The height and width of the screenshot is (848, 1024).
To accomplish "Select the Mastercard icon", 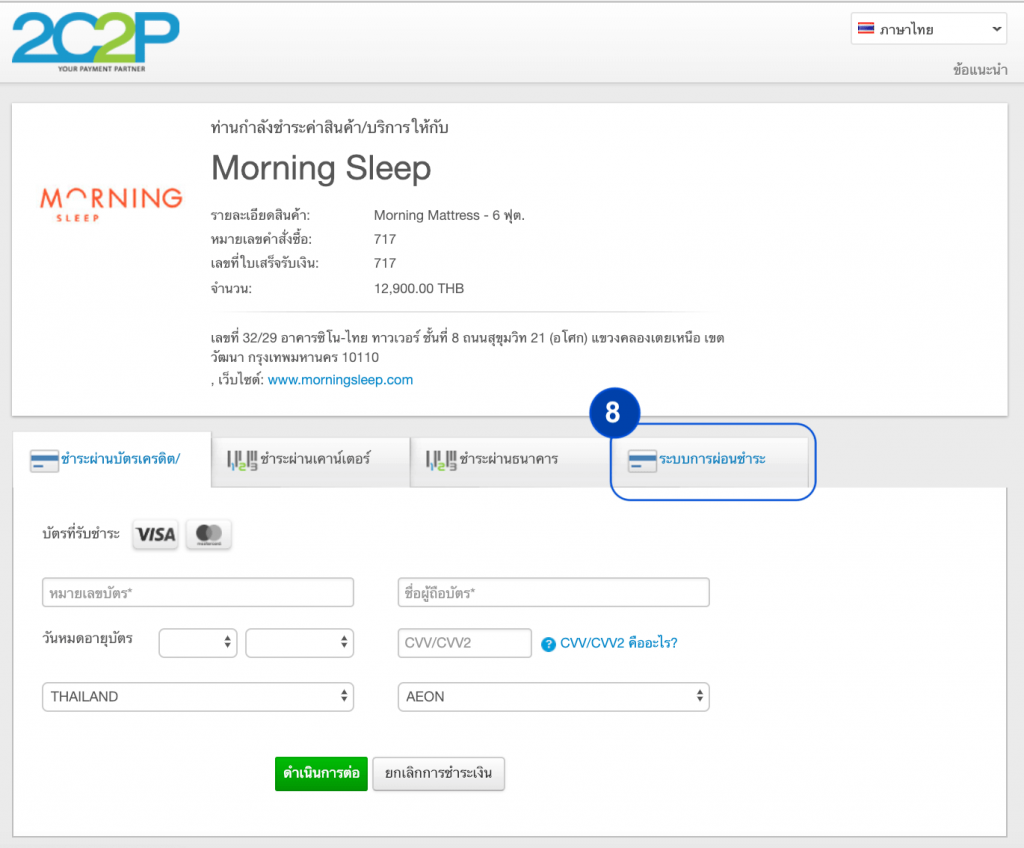I will pos(209,534).
